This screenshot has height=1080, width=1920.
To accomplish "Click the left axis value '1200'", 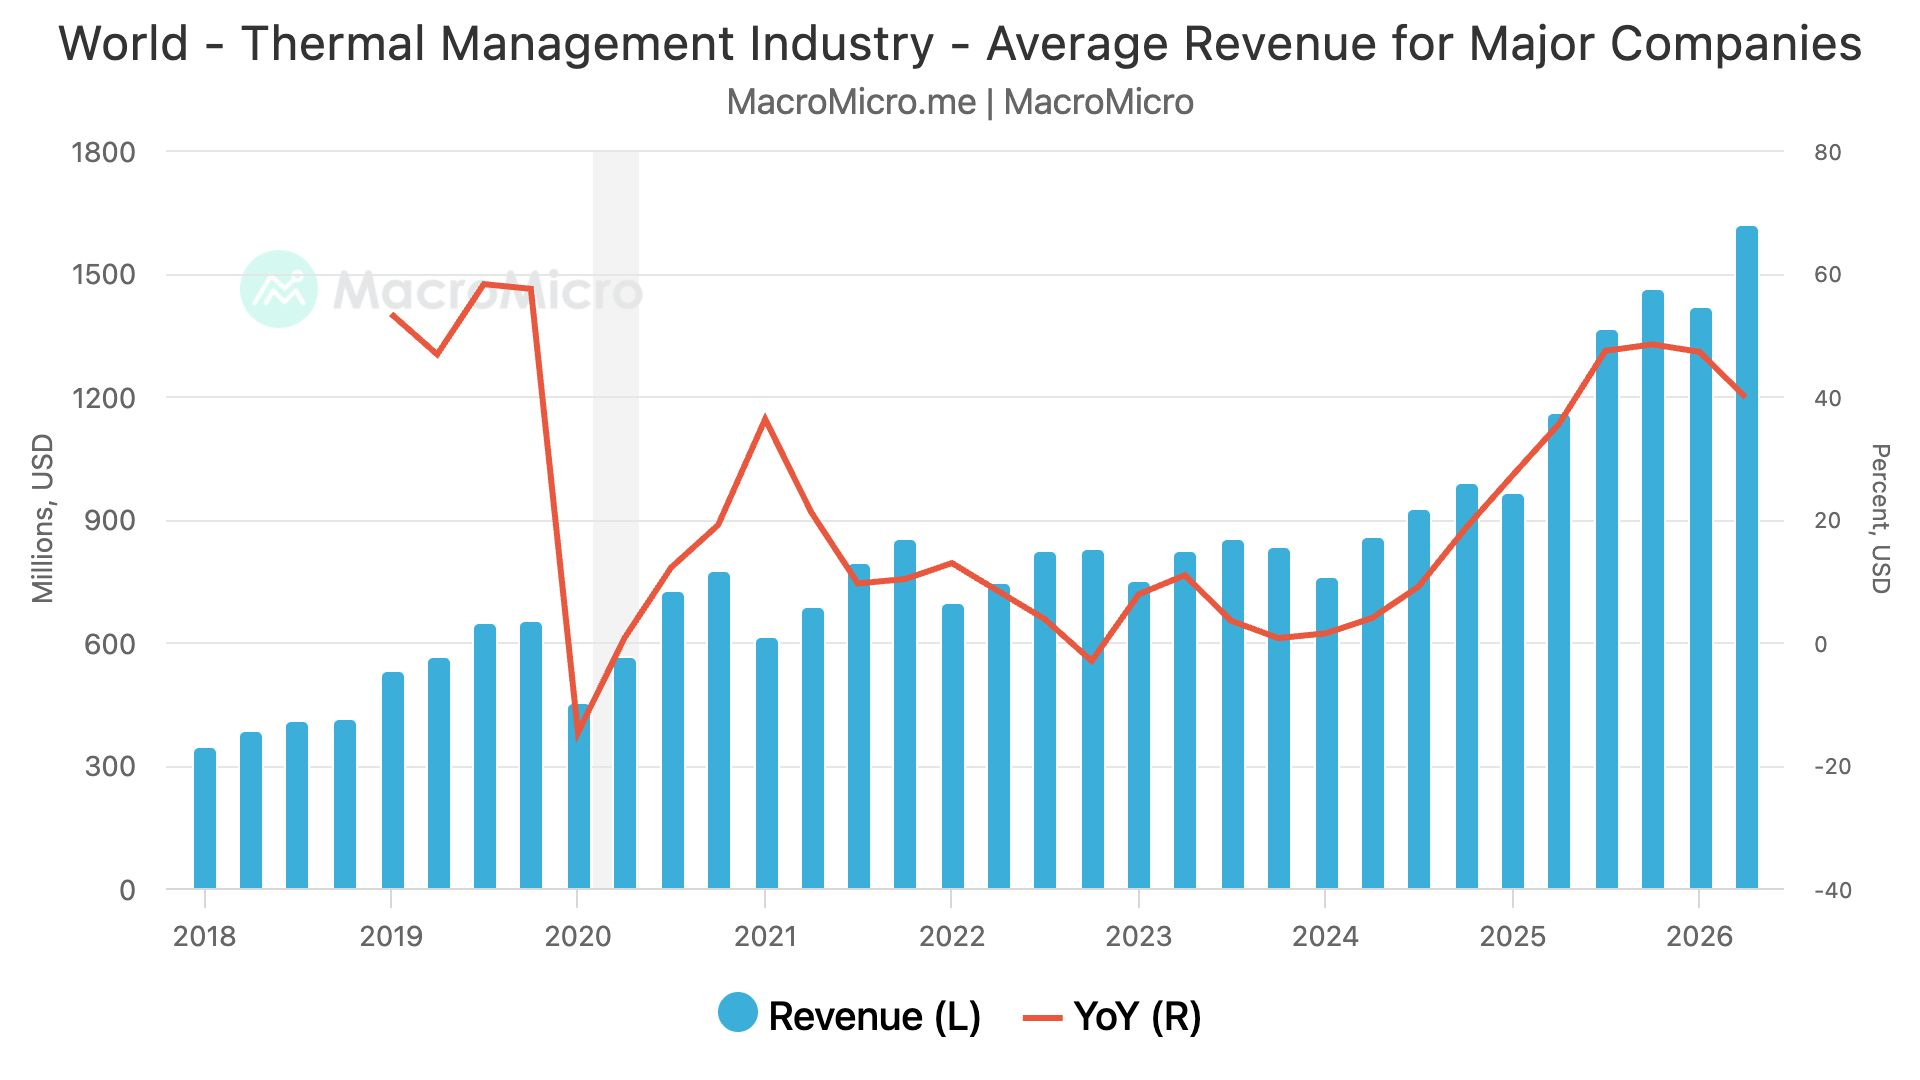I will click(104, 398).
